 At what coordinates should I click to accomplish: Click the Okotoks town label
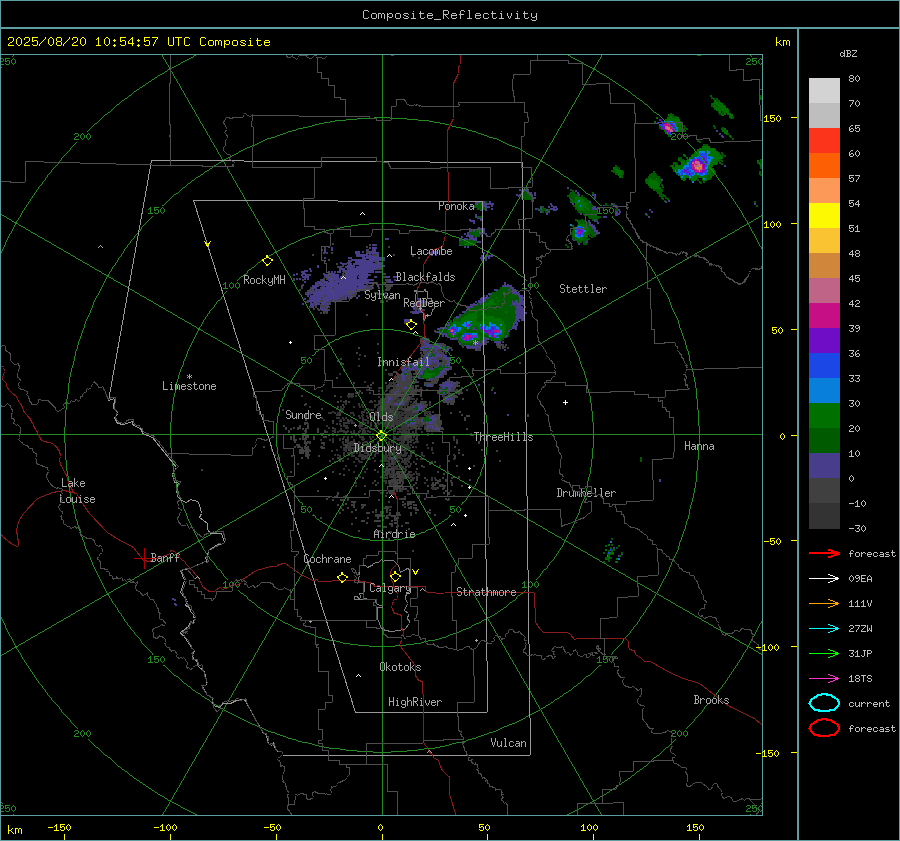(400, 667)
